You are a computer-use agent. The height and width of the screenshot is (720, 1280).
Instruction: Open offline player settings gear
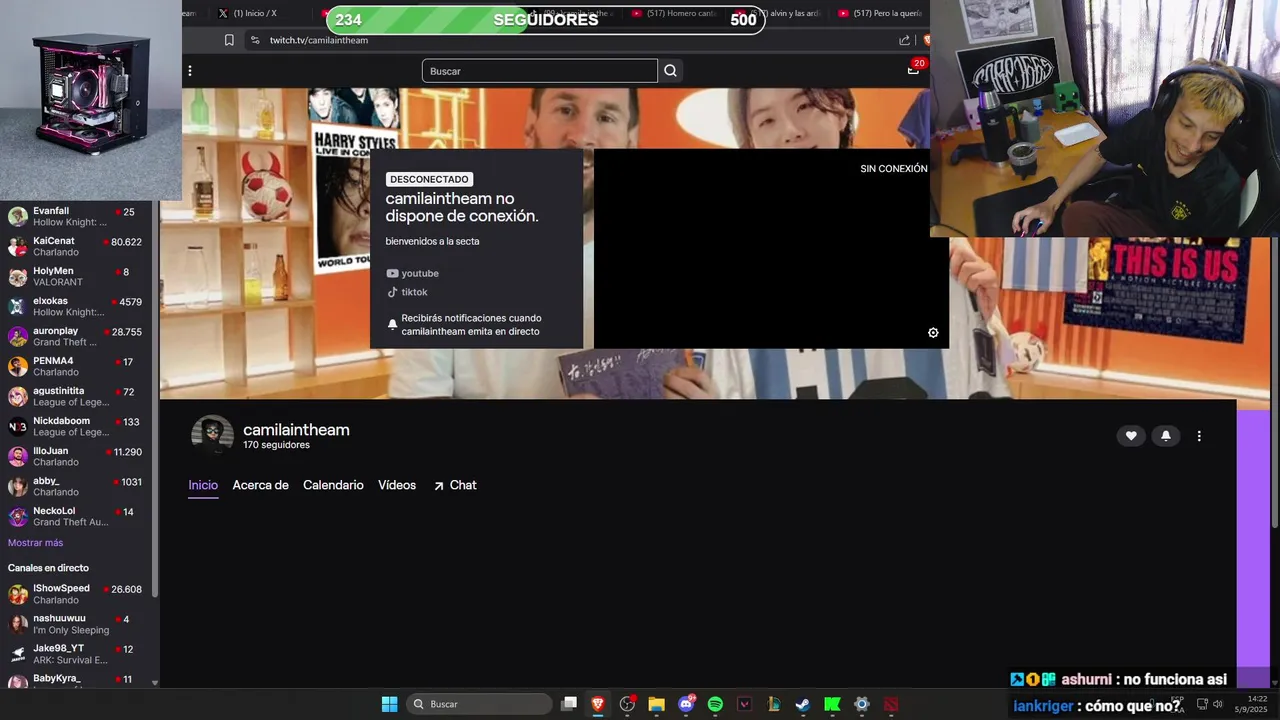pyautogui.click(x=933, y=333)
